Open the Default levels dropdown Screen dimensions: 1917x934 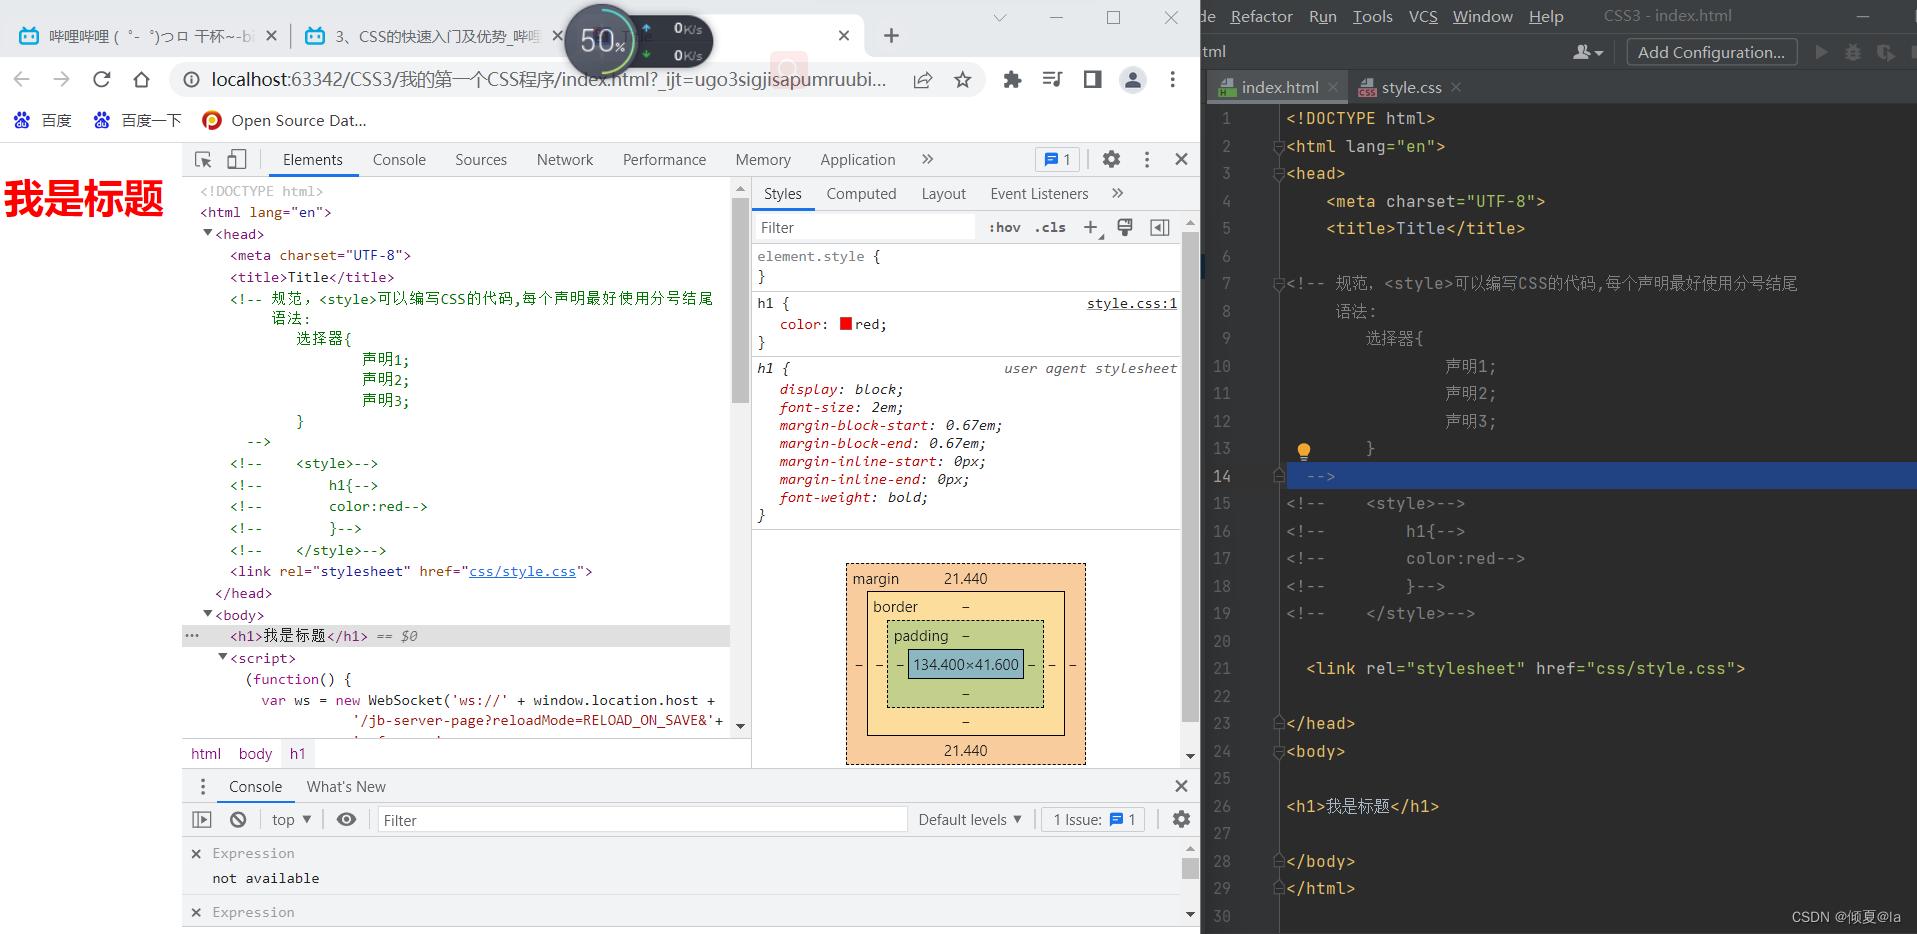pos(970,820)
